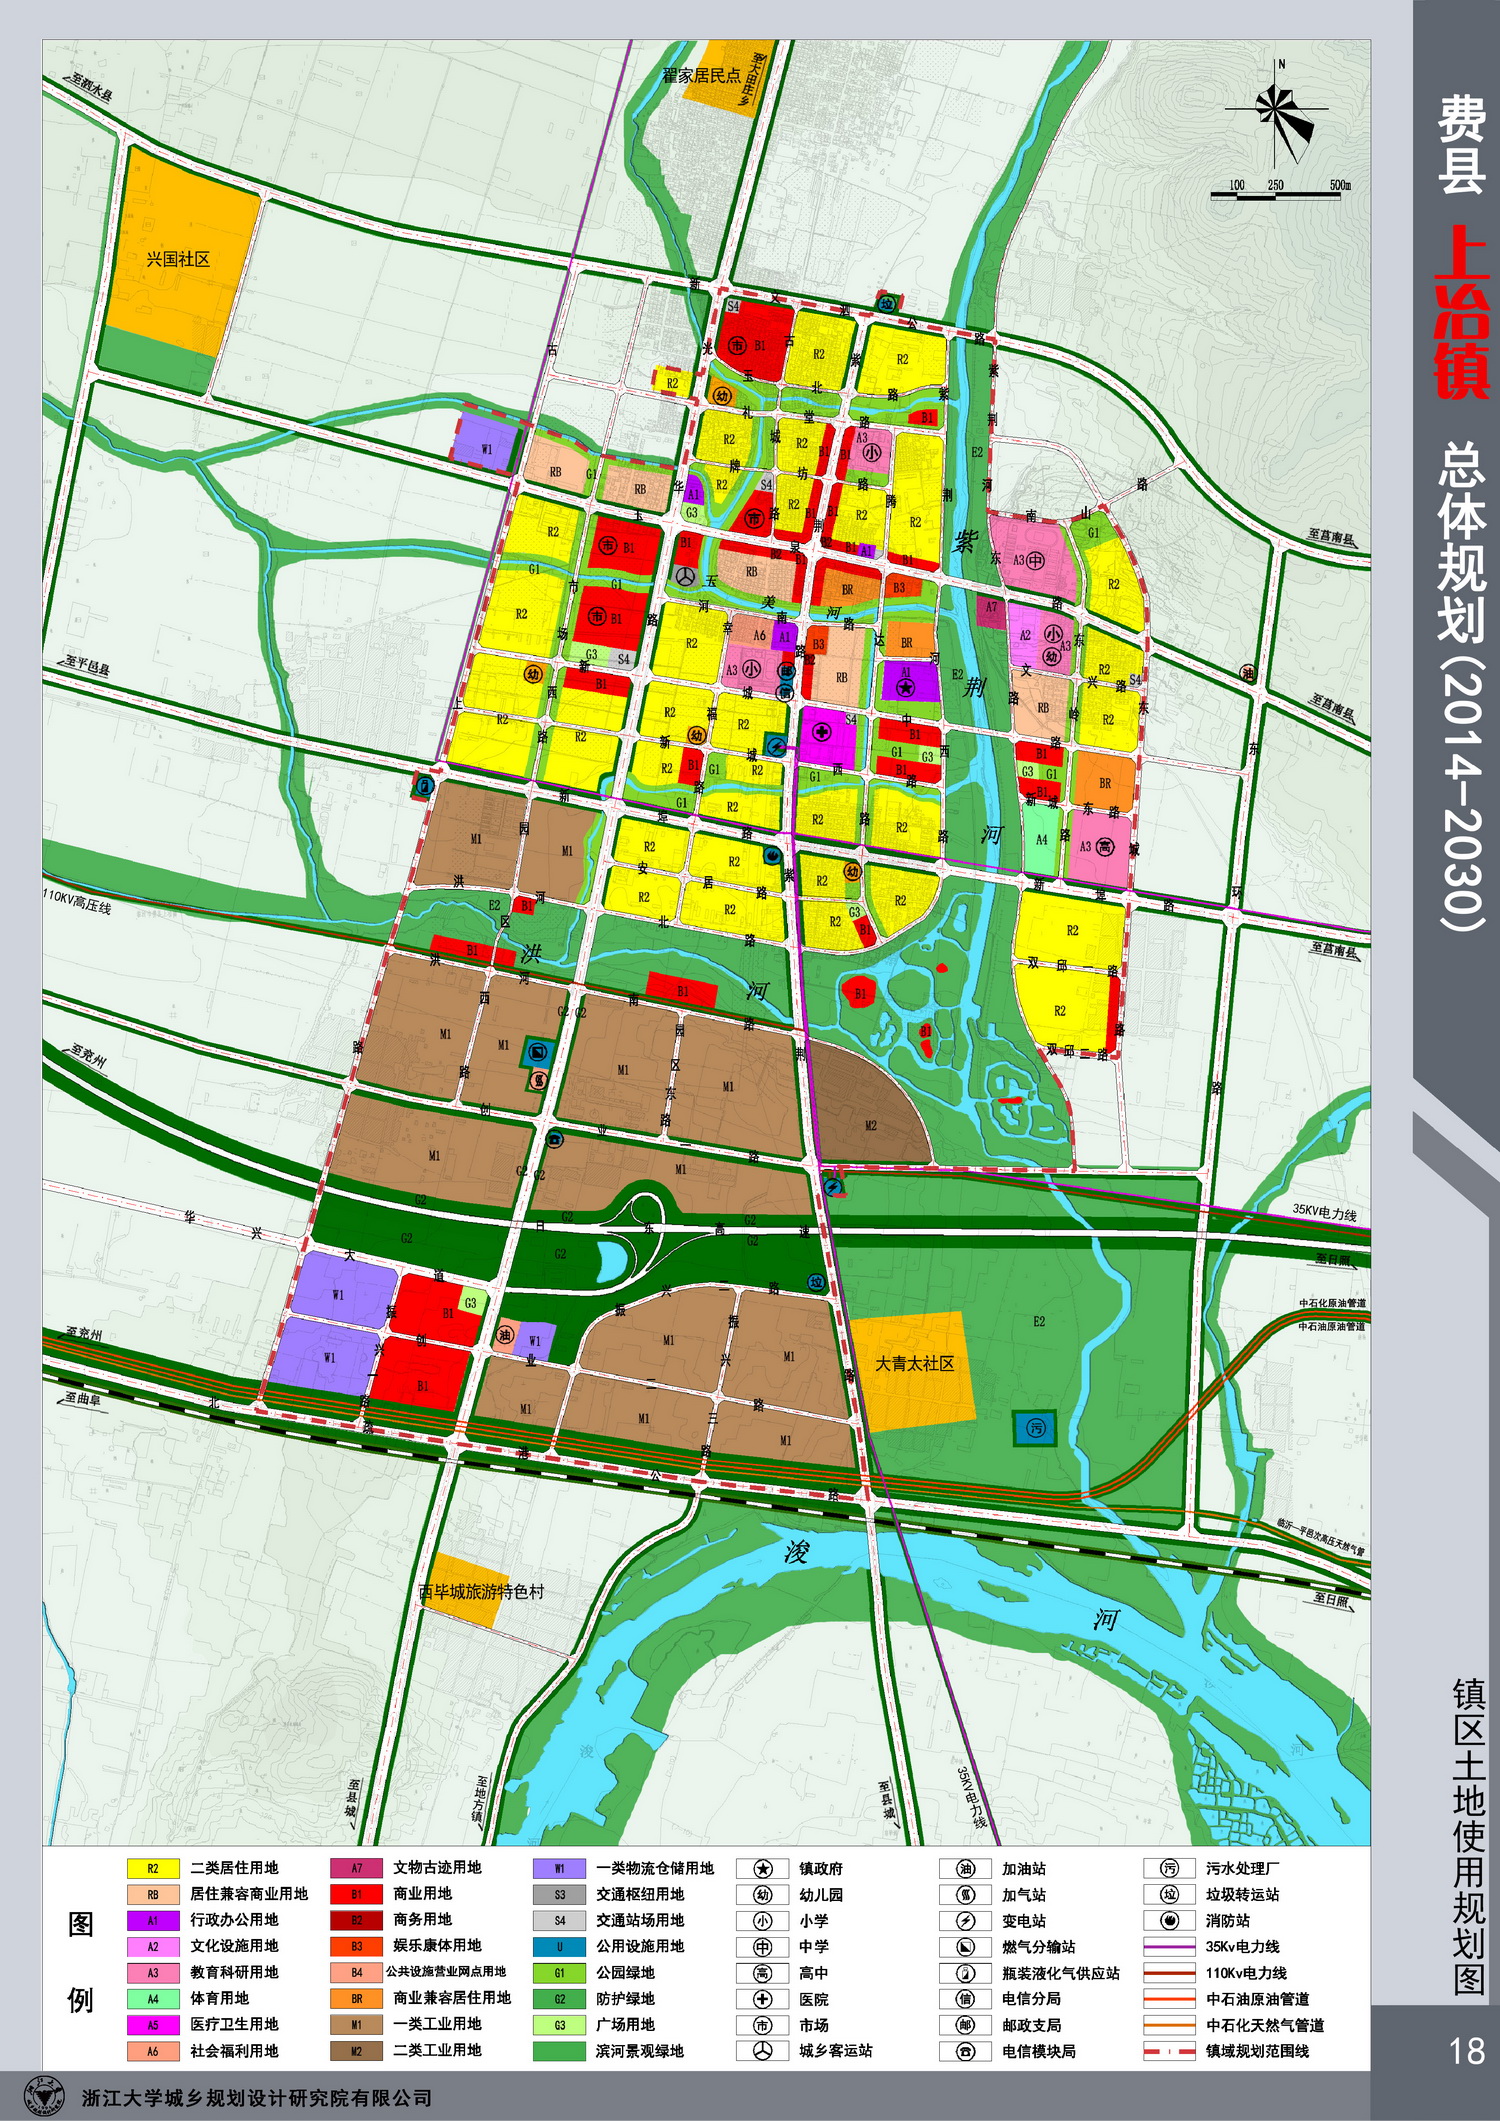1500x2121 pixels.
Task: Click the sewage plant marker beside 大青太社区
Action: 1036,1428
